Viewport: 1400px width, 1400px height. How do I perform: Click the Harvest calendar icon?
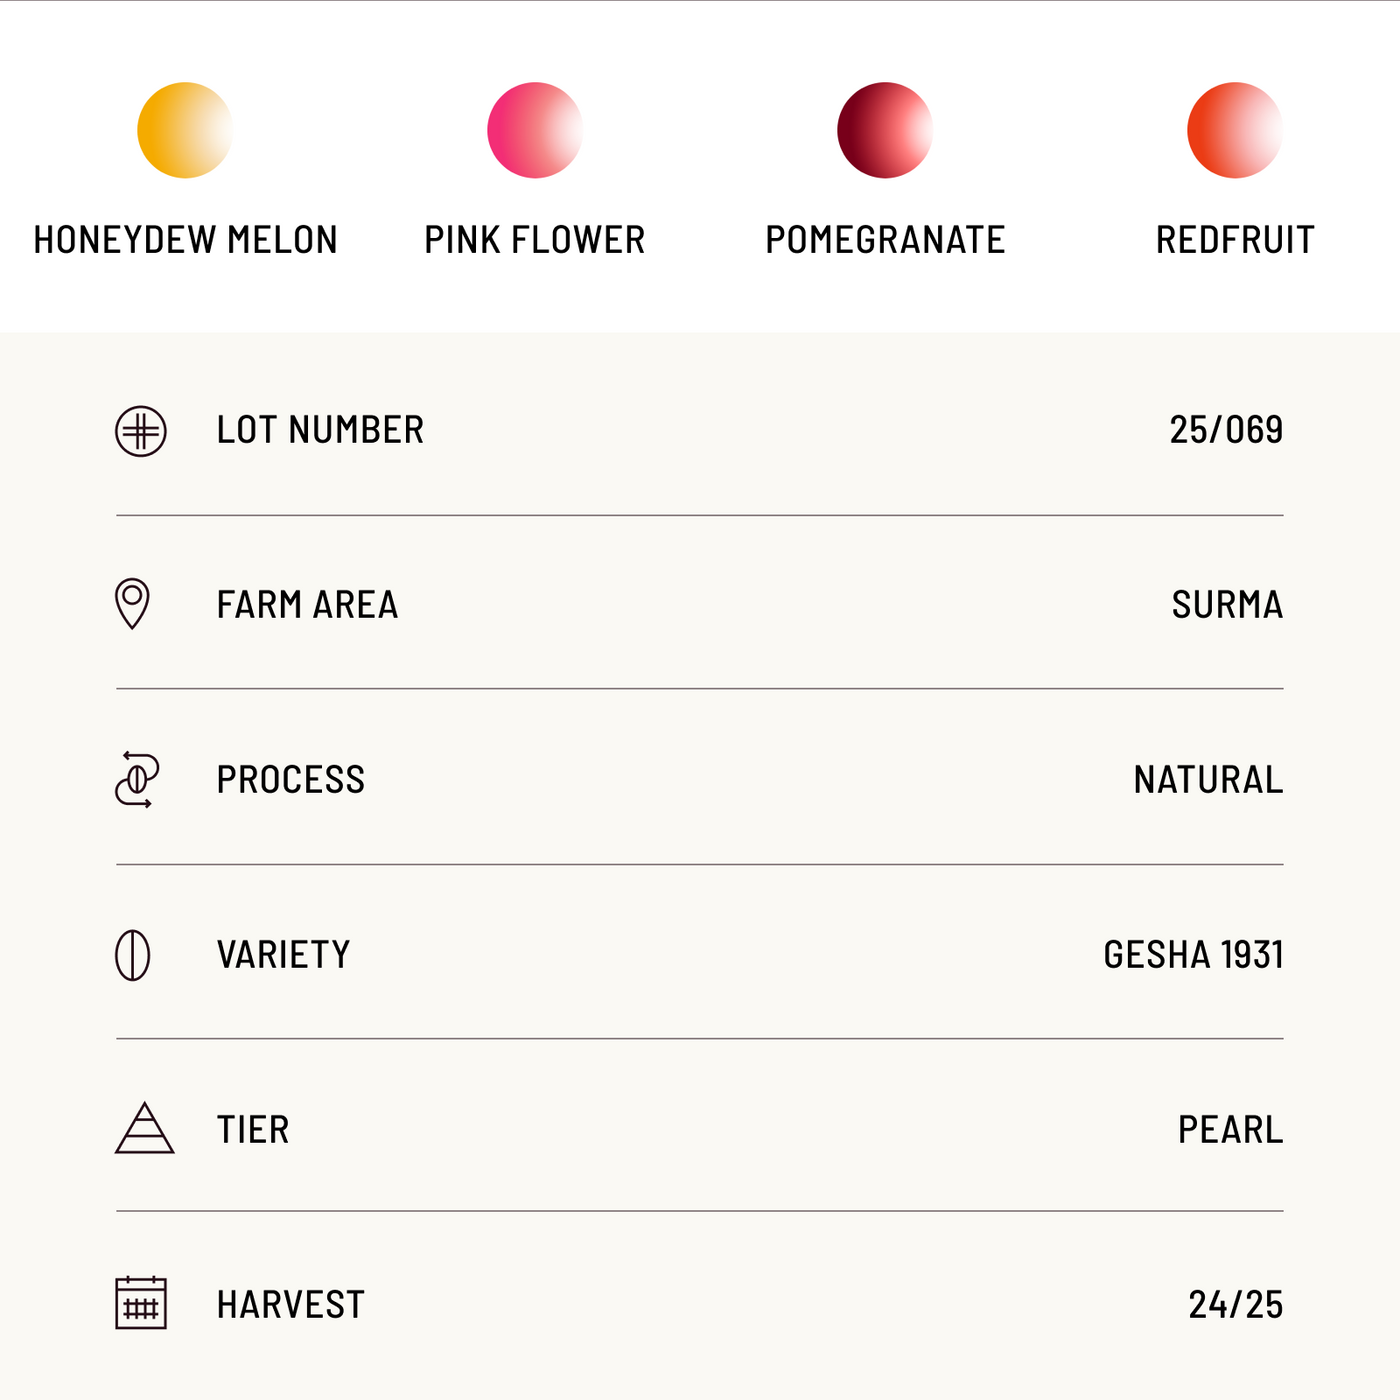141,1303
